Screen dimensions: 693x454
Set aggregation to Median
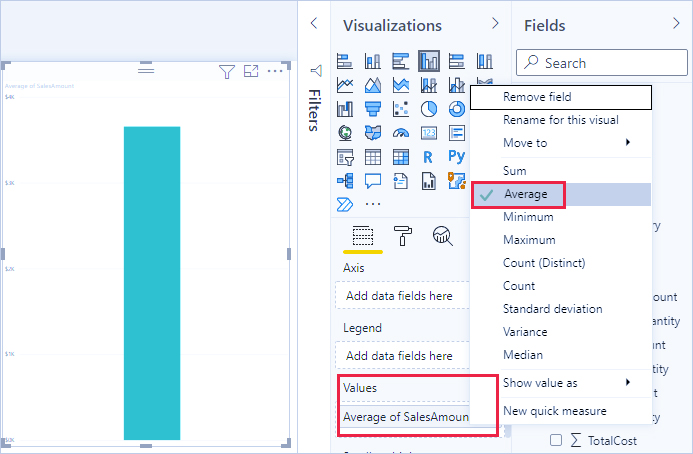[561, 355]
